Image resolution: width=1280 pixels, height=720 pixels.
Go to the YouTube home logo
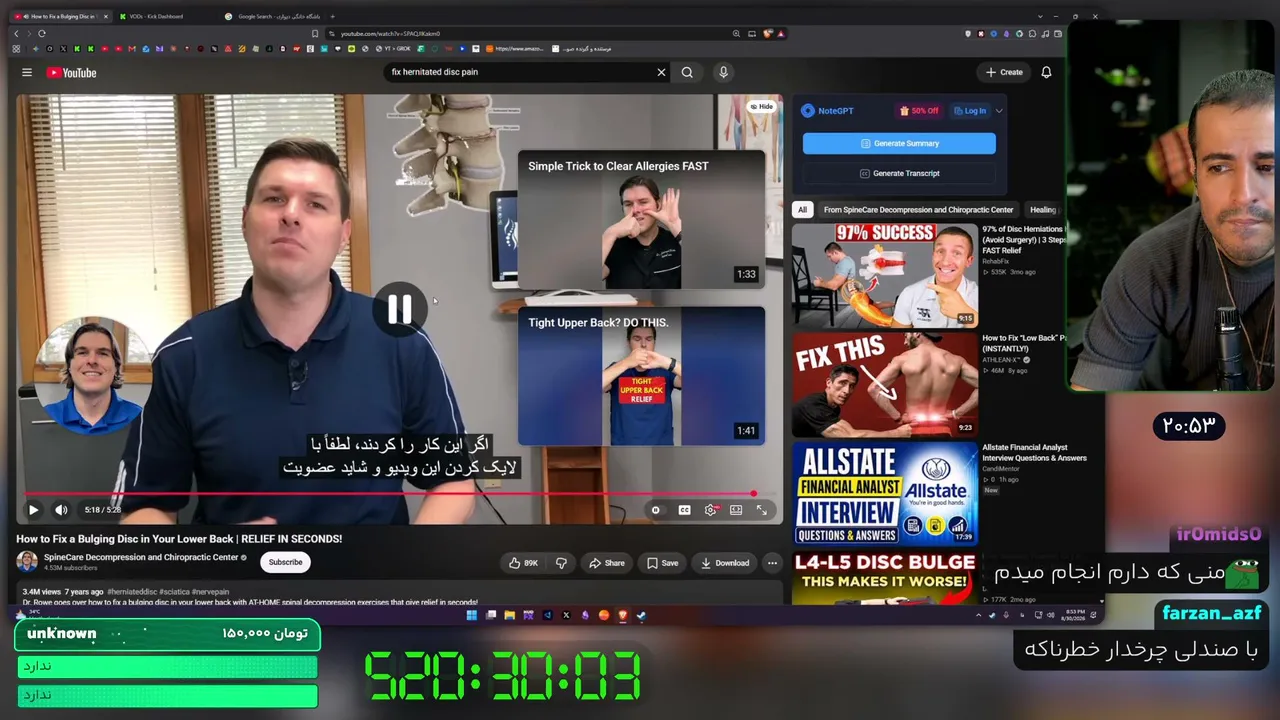(x=71, y=72)
